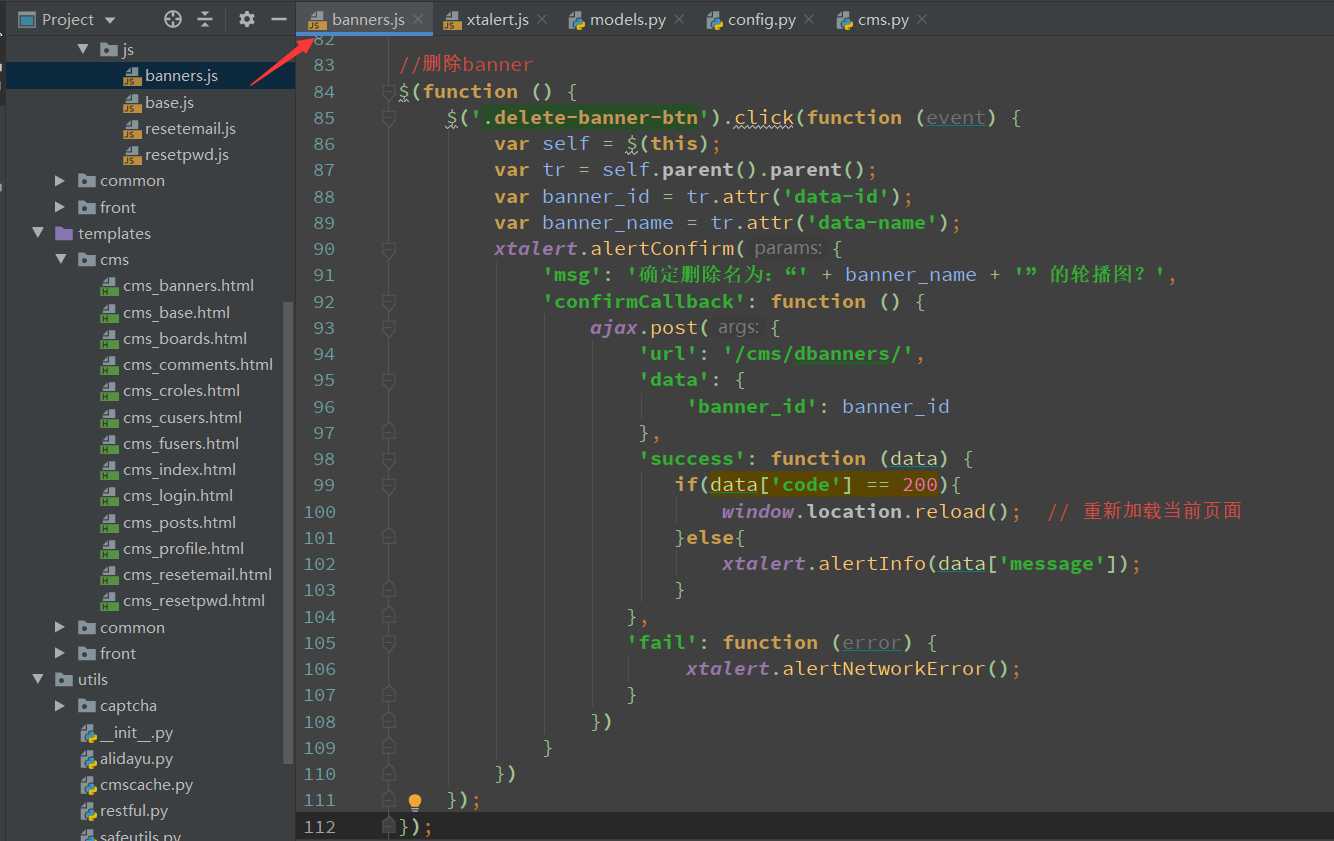Screen dimensions: 1334x841
Task: Click the data['code'] == 200 condition
Action: tap(824, 485)
